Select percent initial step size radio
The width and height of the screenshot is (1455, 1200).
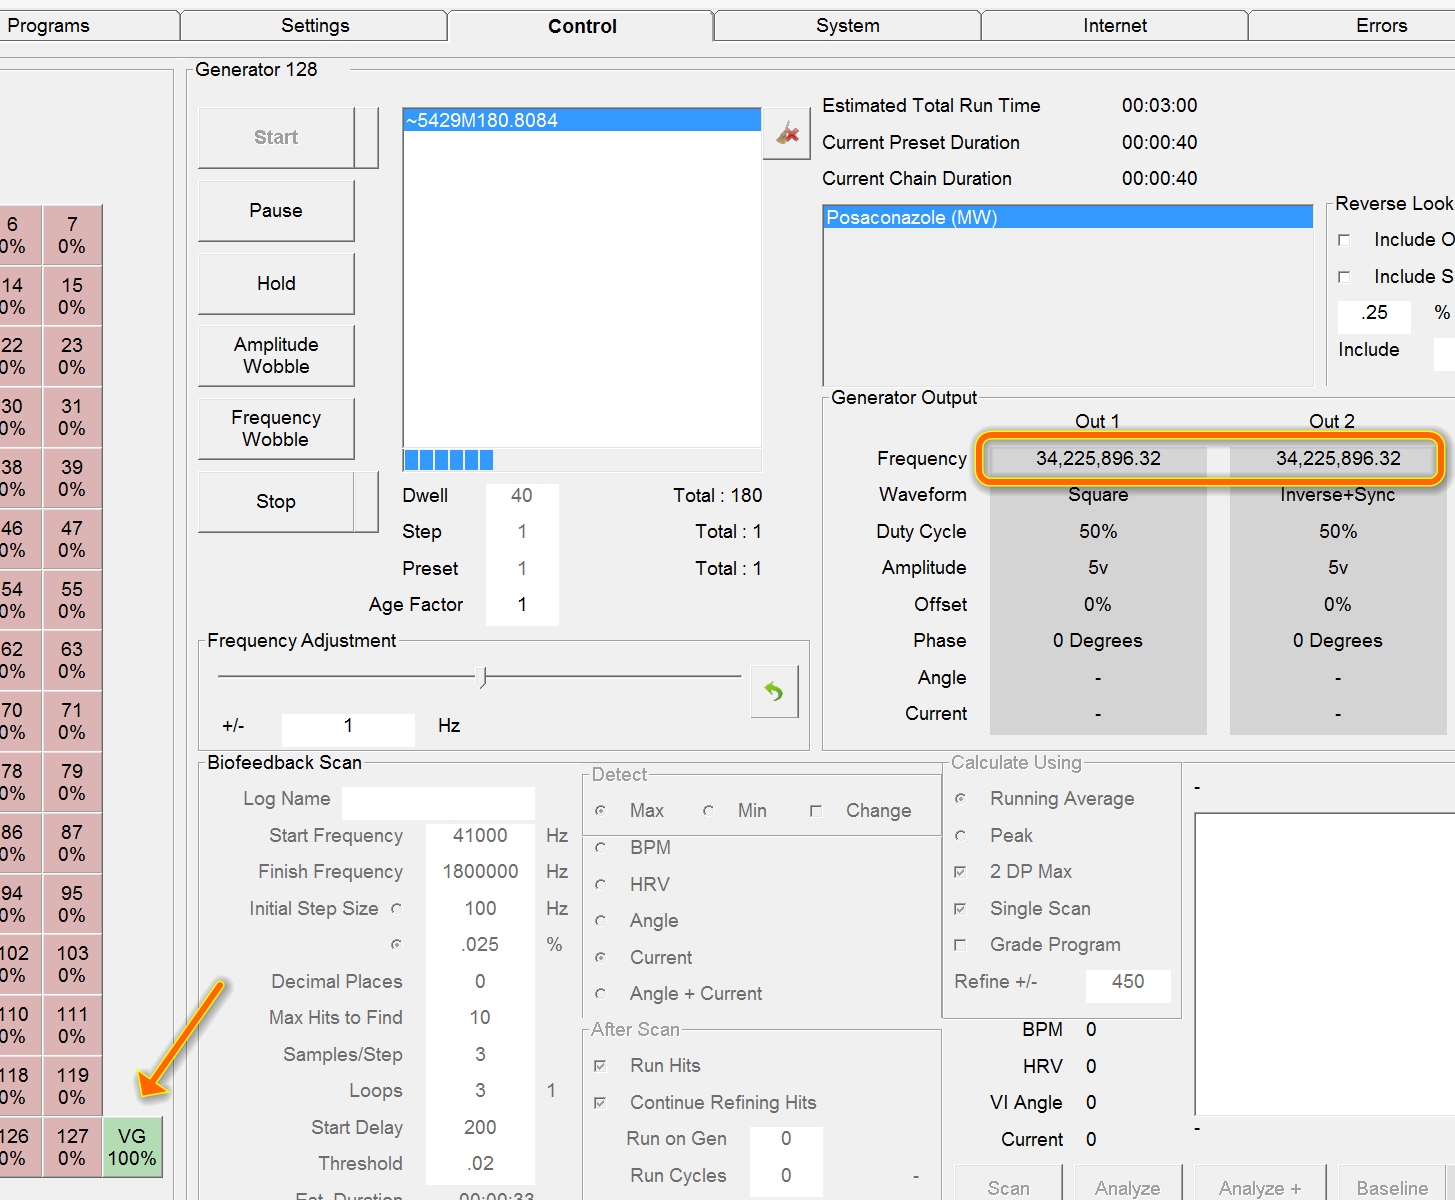(x=397, y=945)
